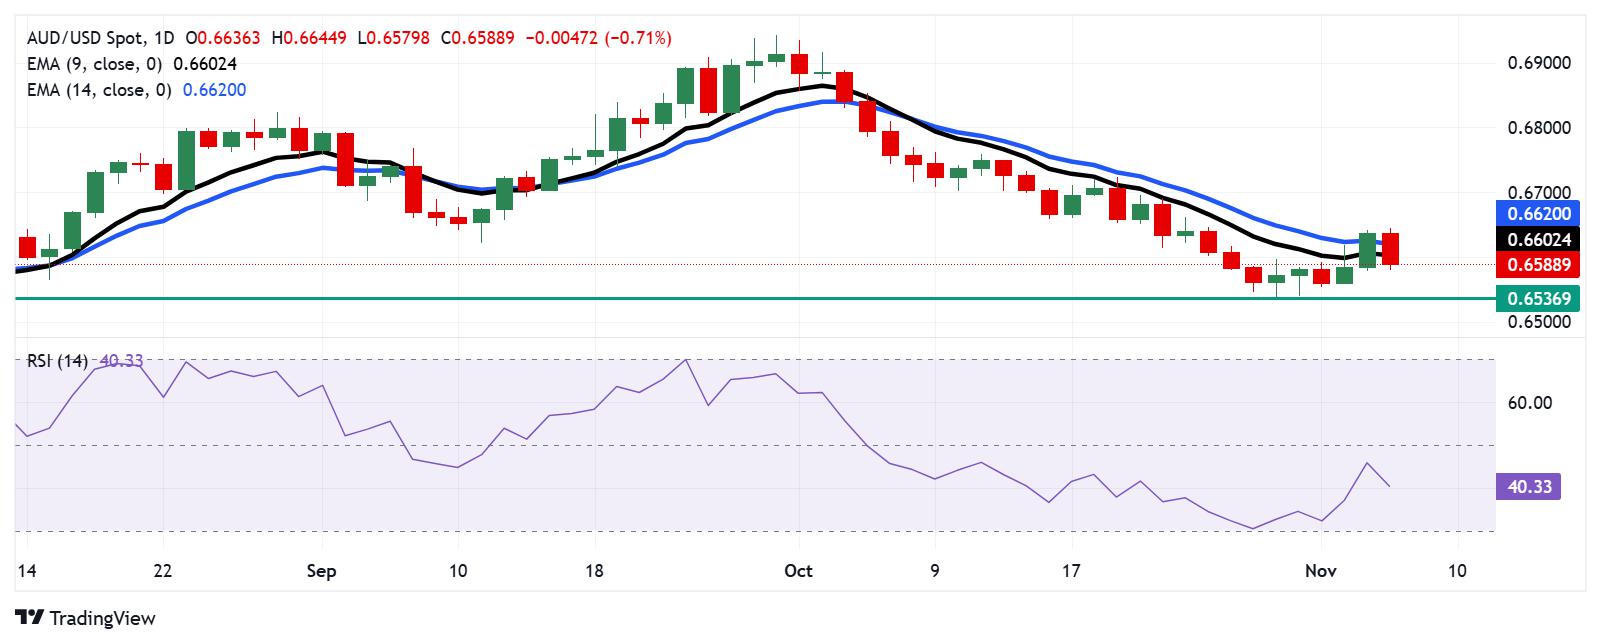Image resolution: width=1601 pixels, height=644 pixels.
Task: Click the red 0.65889 current price label
Action: pos(1538,265)
